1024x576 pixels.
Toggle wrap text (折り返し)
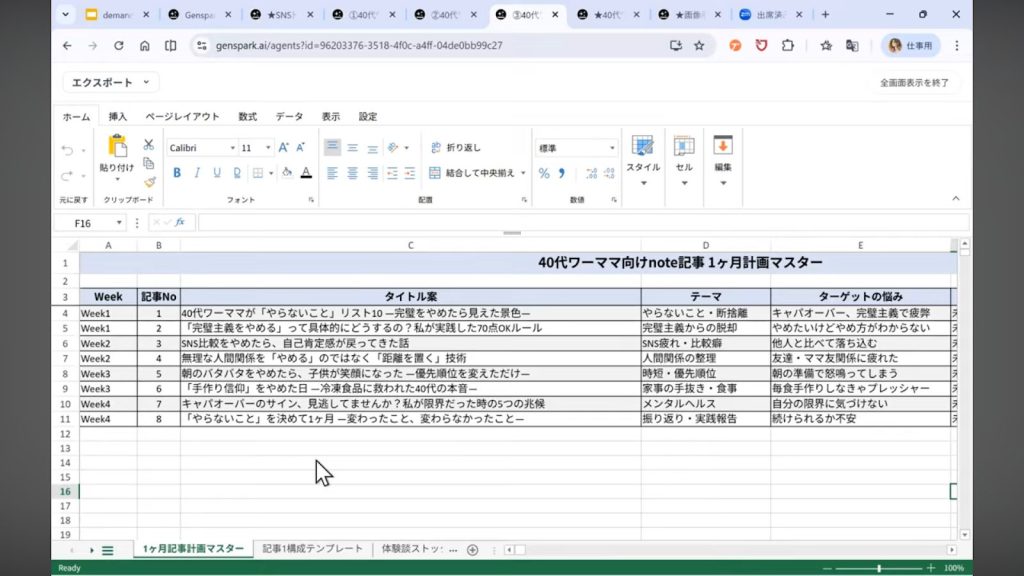pyautogui.click(x=455, y=147)
